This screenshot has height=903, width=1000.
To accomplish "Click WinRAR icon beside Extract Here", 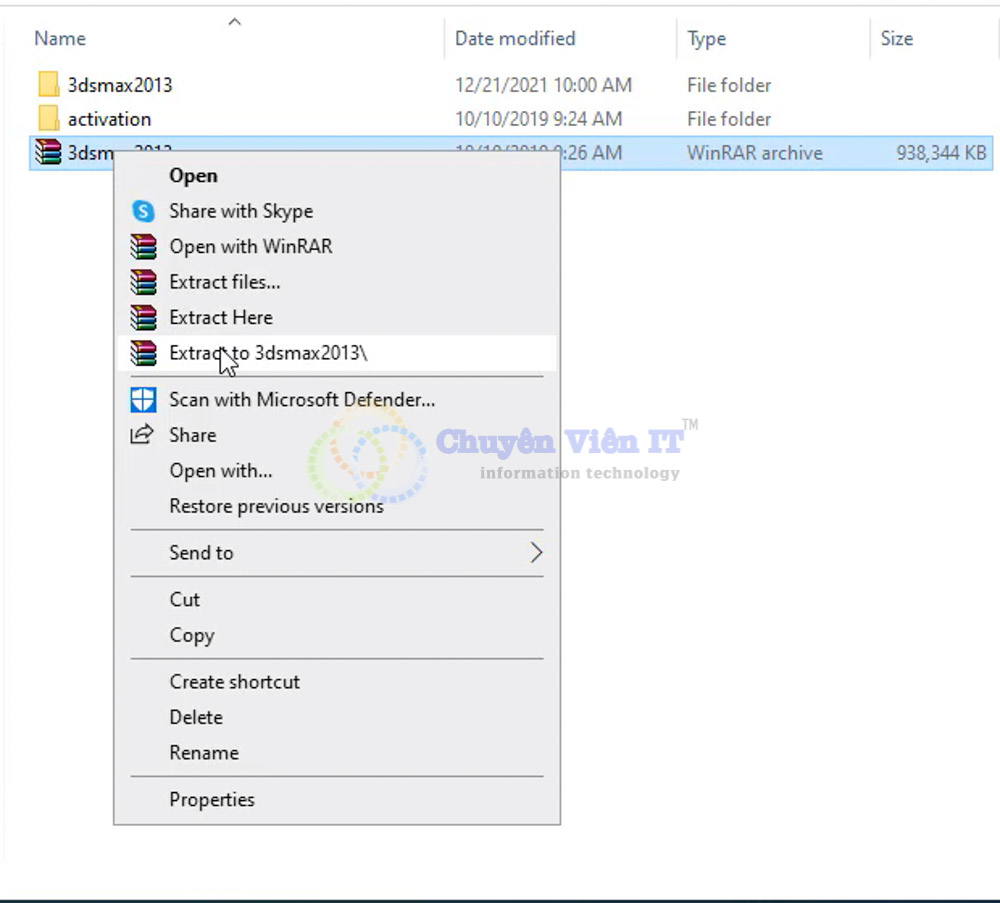I will pyautogui.click(x=143, y=318).
